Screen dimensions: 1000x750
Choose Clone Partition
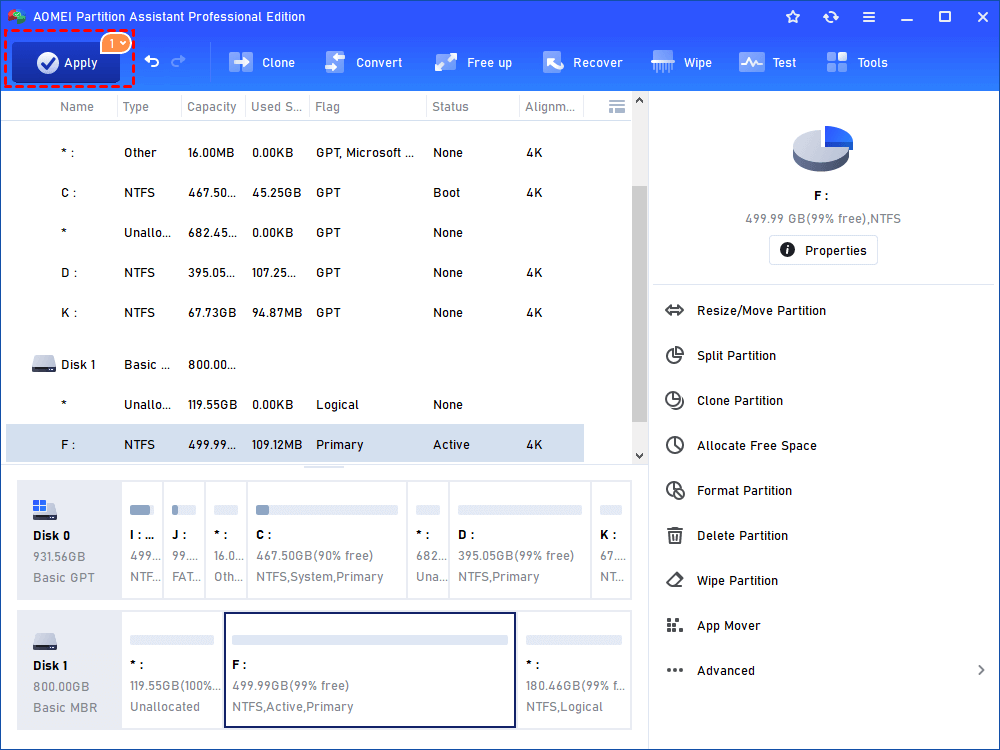pos(740,401)
